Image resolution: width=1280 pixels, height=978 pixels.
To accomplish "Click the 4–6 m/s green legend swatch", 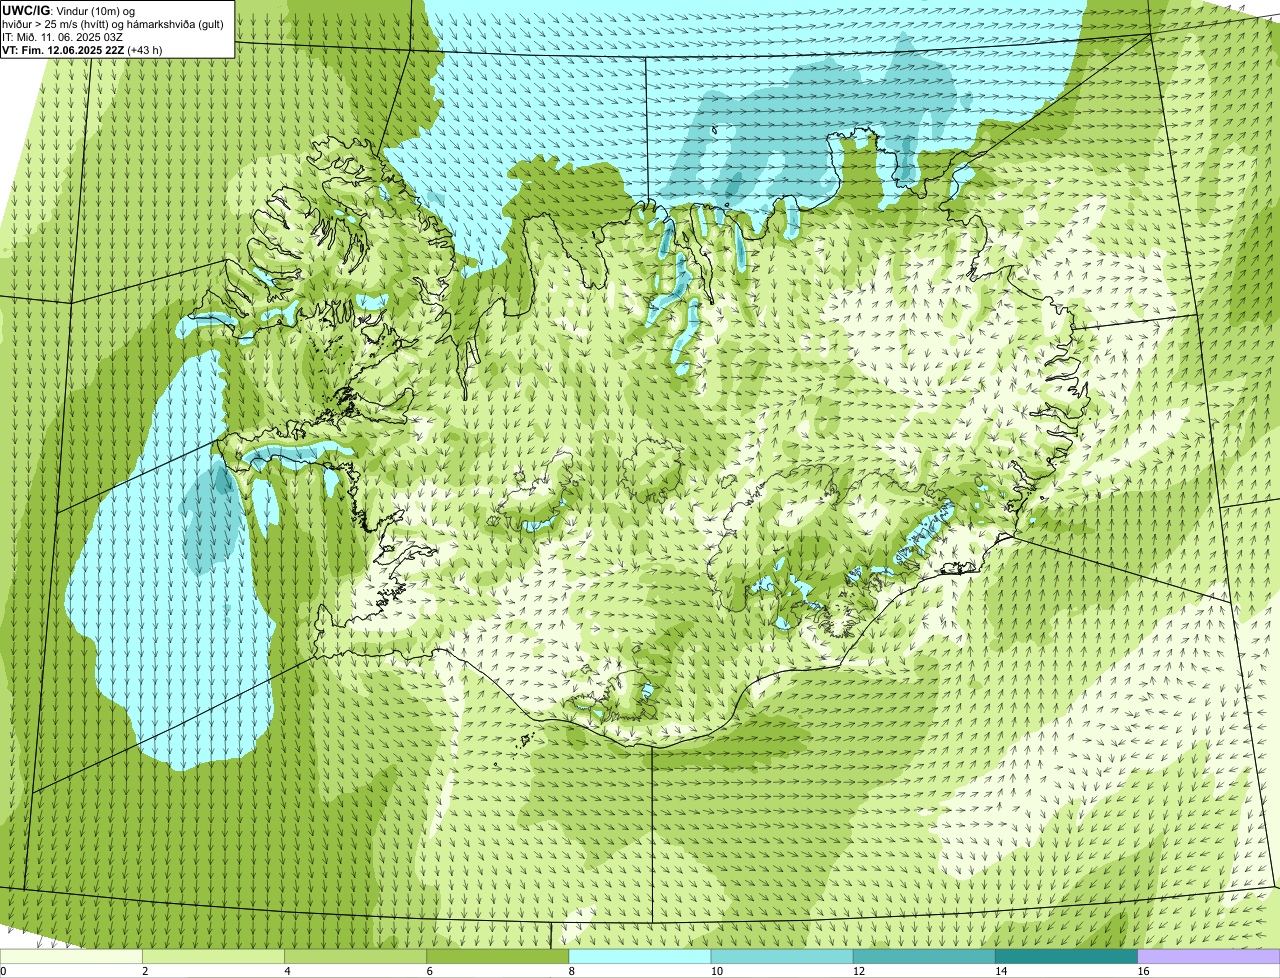I will [x=355, y=956].
